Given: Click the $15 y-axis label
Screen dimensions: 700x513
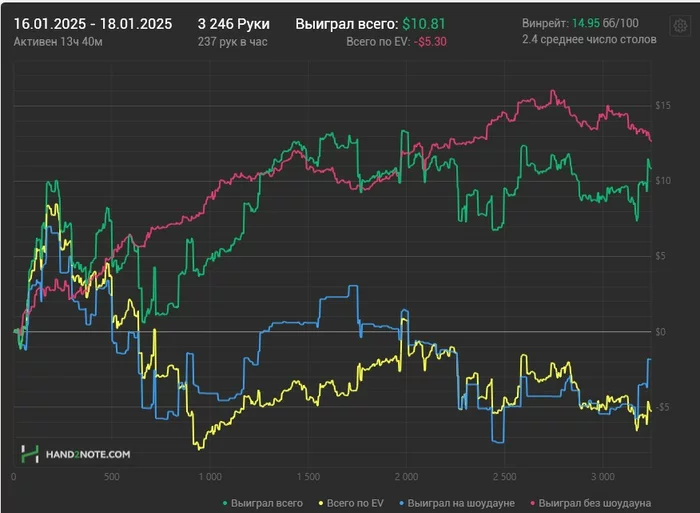Looking at the screenshot, I should coord(662,106).
